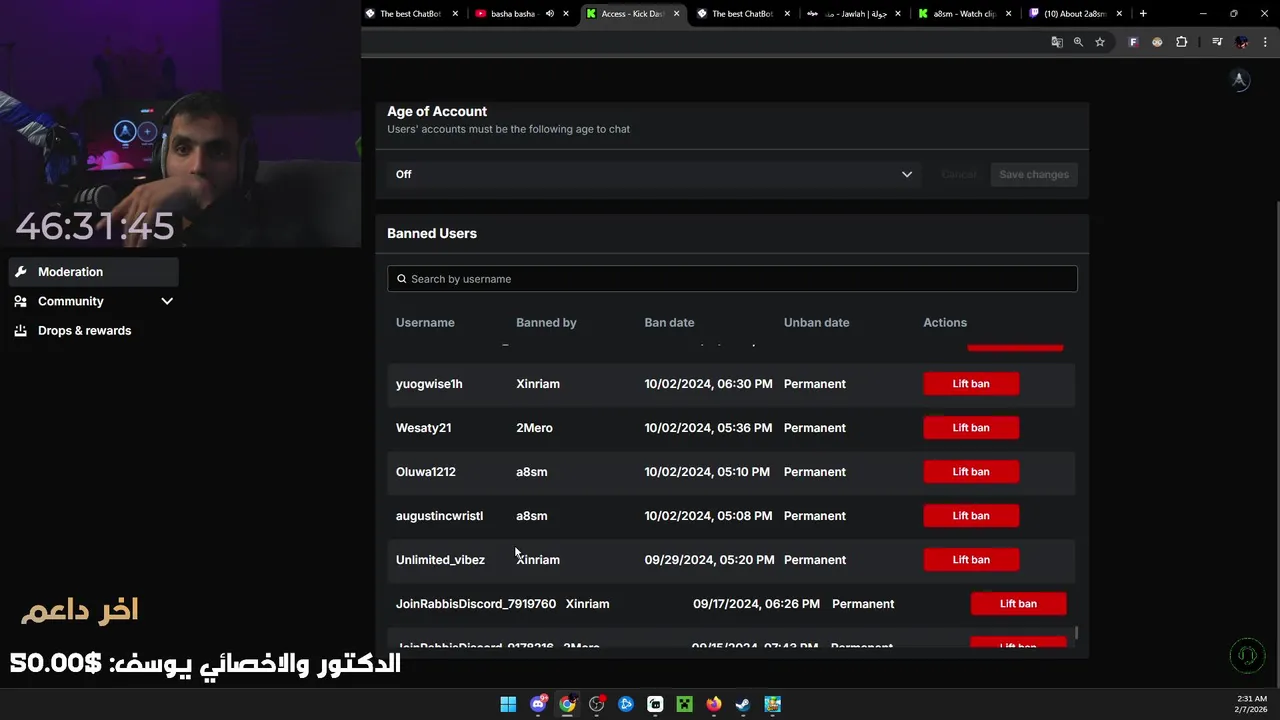Open the Chrome profile avatar
Viewport: 1280px width, 720px height.
tap(1242, 42)
